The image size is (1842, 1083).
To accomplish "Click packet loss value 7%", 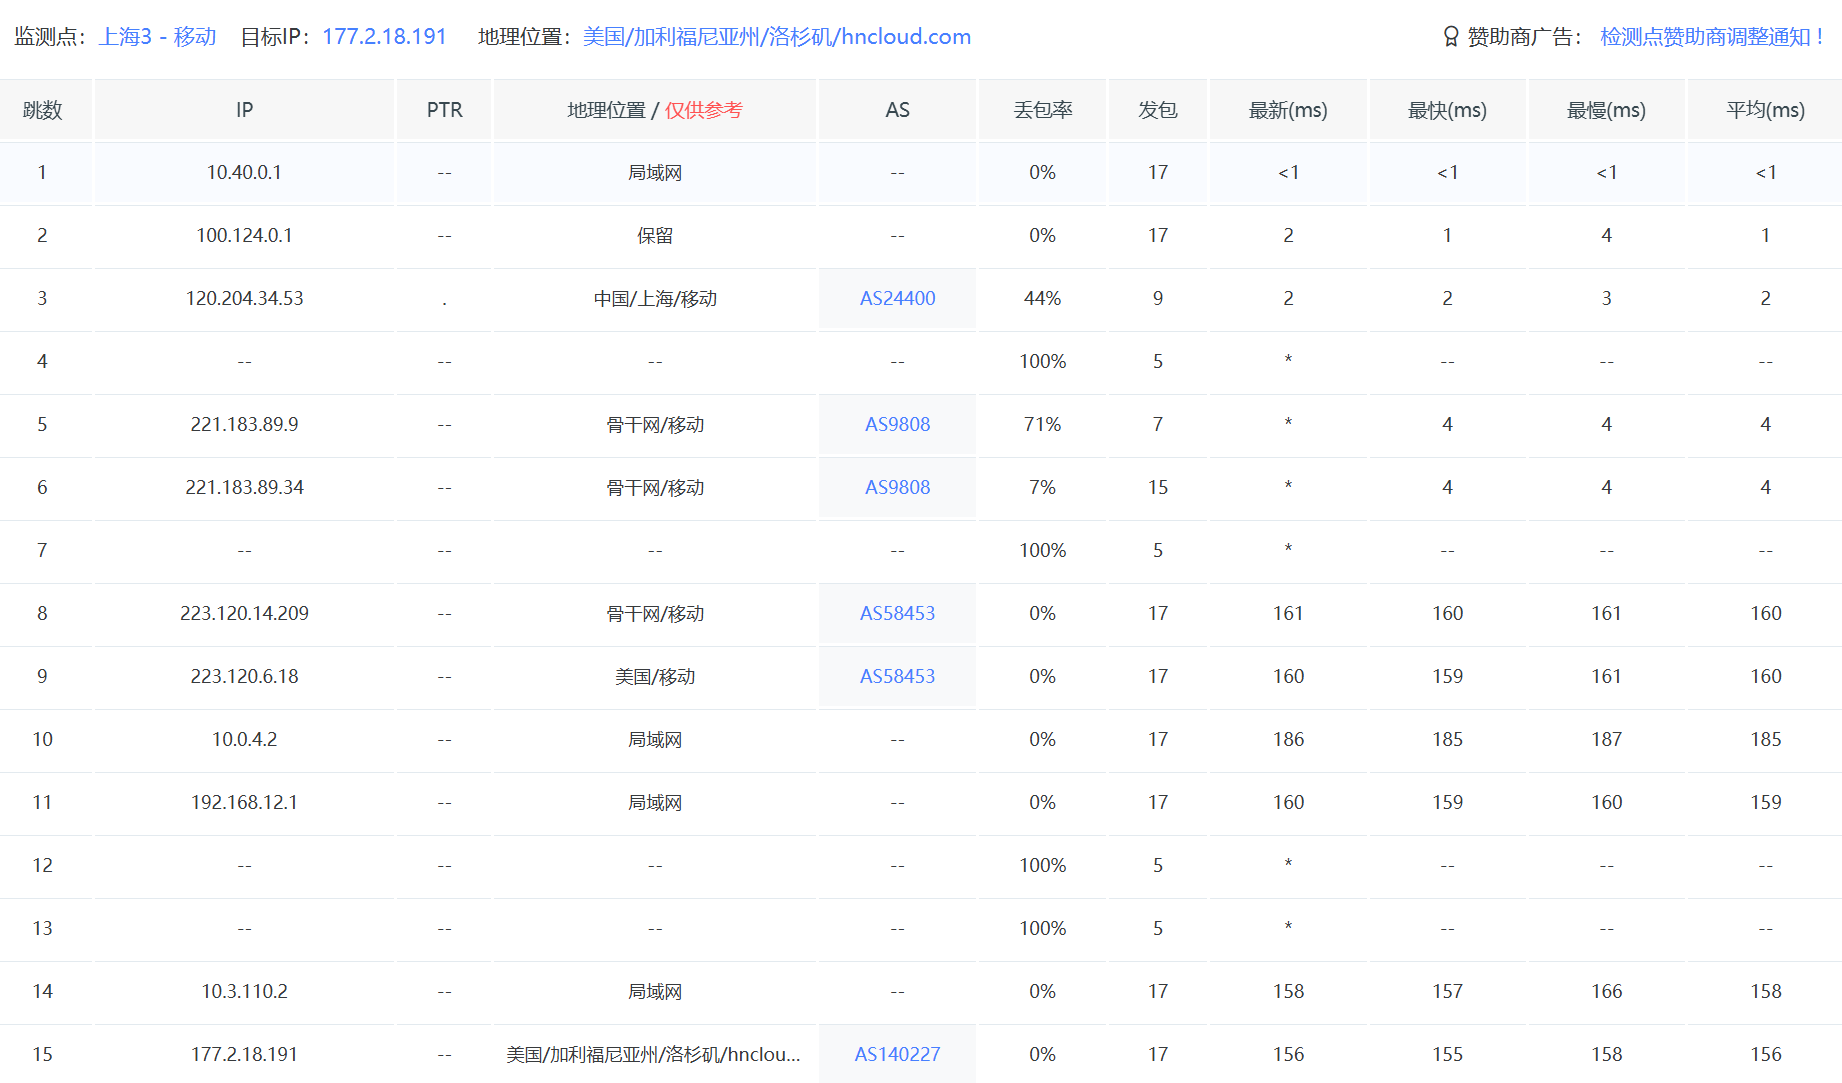I will pos(1042,487).
